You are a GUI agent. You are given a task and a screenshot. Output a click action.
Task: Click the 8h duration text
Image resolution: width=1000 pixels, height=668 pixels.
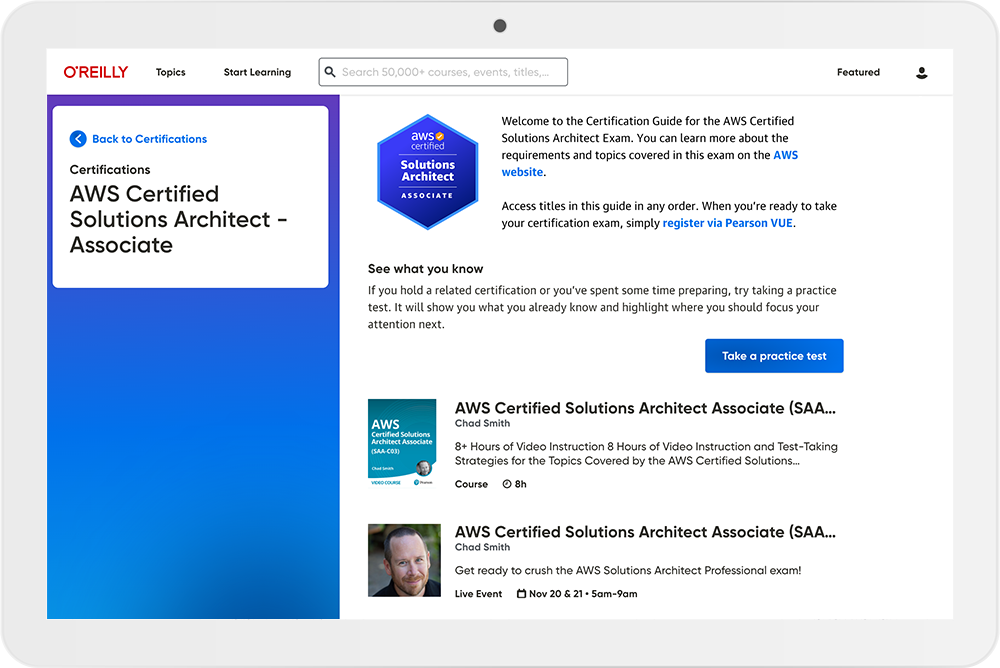point(521,484)
